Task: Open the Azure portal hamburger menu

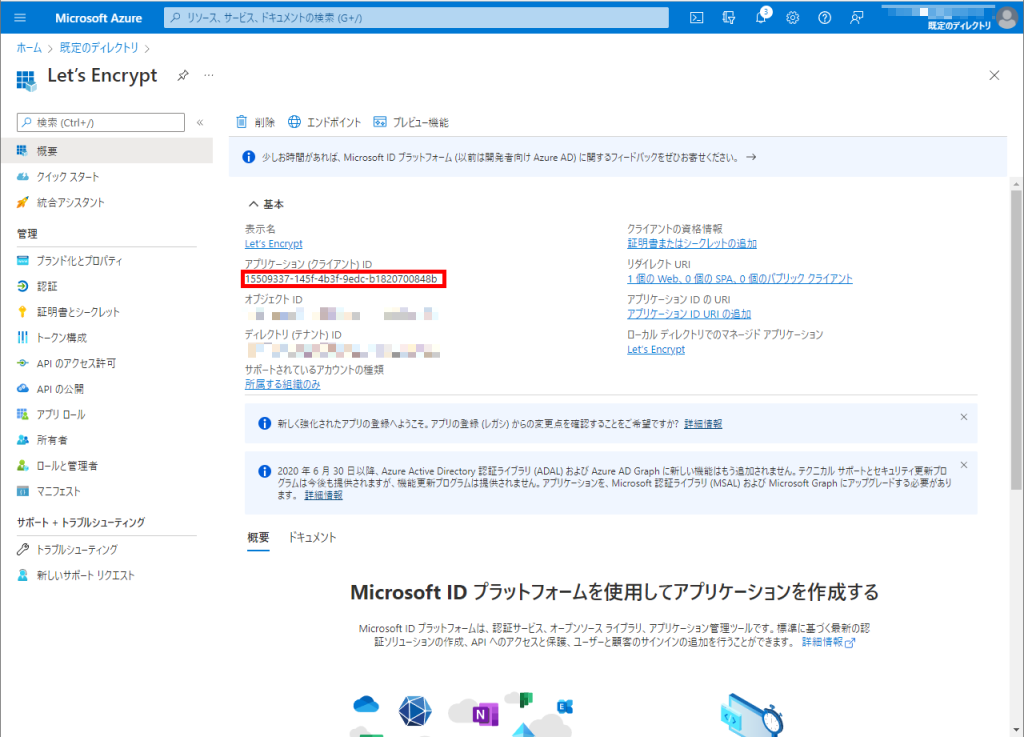Action: (x=20, y=18)
